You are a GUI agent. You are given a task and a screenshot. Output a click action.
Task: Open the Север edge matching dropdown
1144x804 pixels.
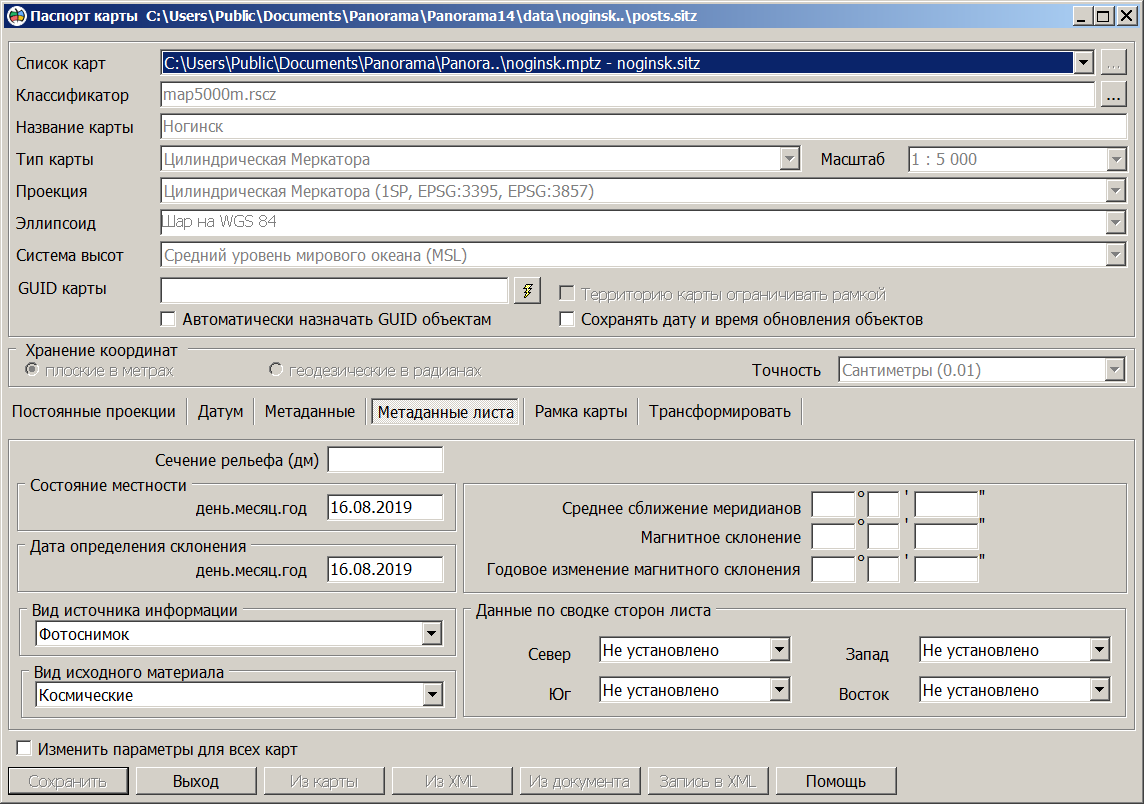[780, 649]
